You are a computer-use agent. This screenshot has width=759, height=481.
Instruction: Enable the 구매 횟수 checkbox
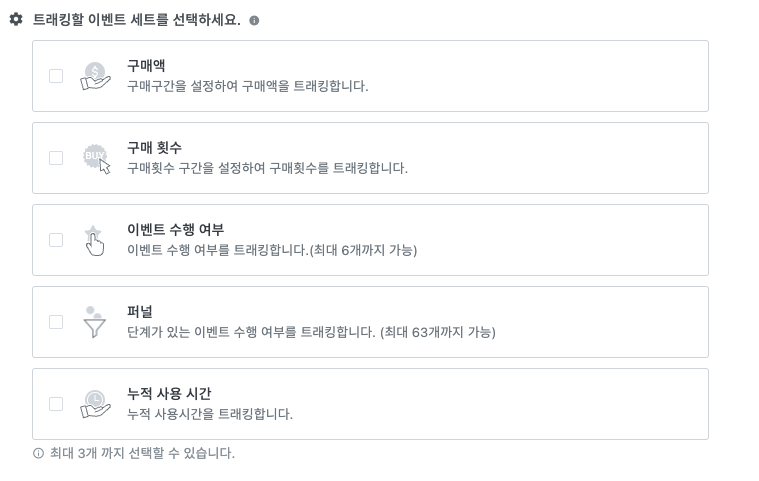(56, 158)
